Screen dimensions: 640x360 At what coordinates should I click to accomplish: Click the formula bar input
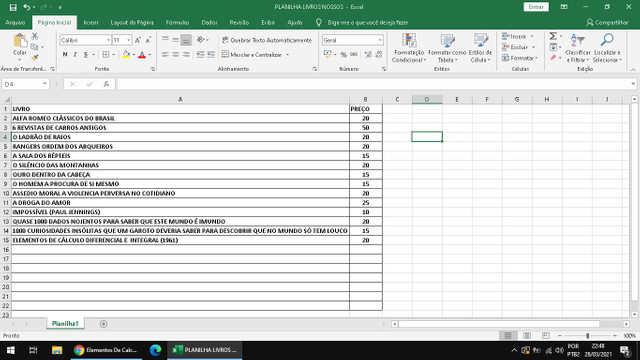tap(373, 84)
